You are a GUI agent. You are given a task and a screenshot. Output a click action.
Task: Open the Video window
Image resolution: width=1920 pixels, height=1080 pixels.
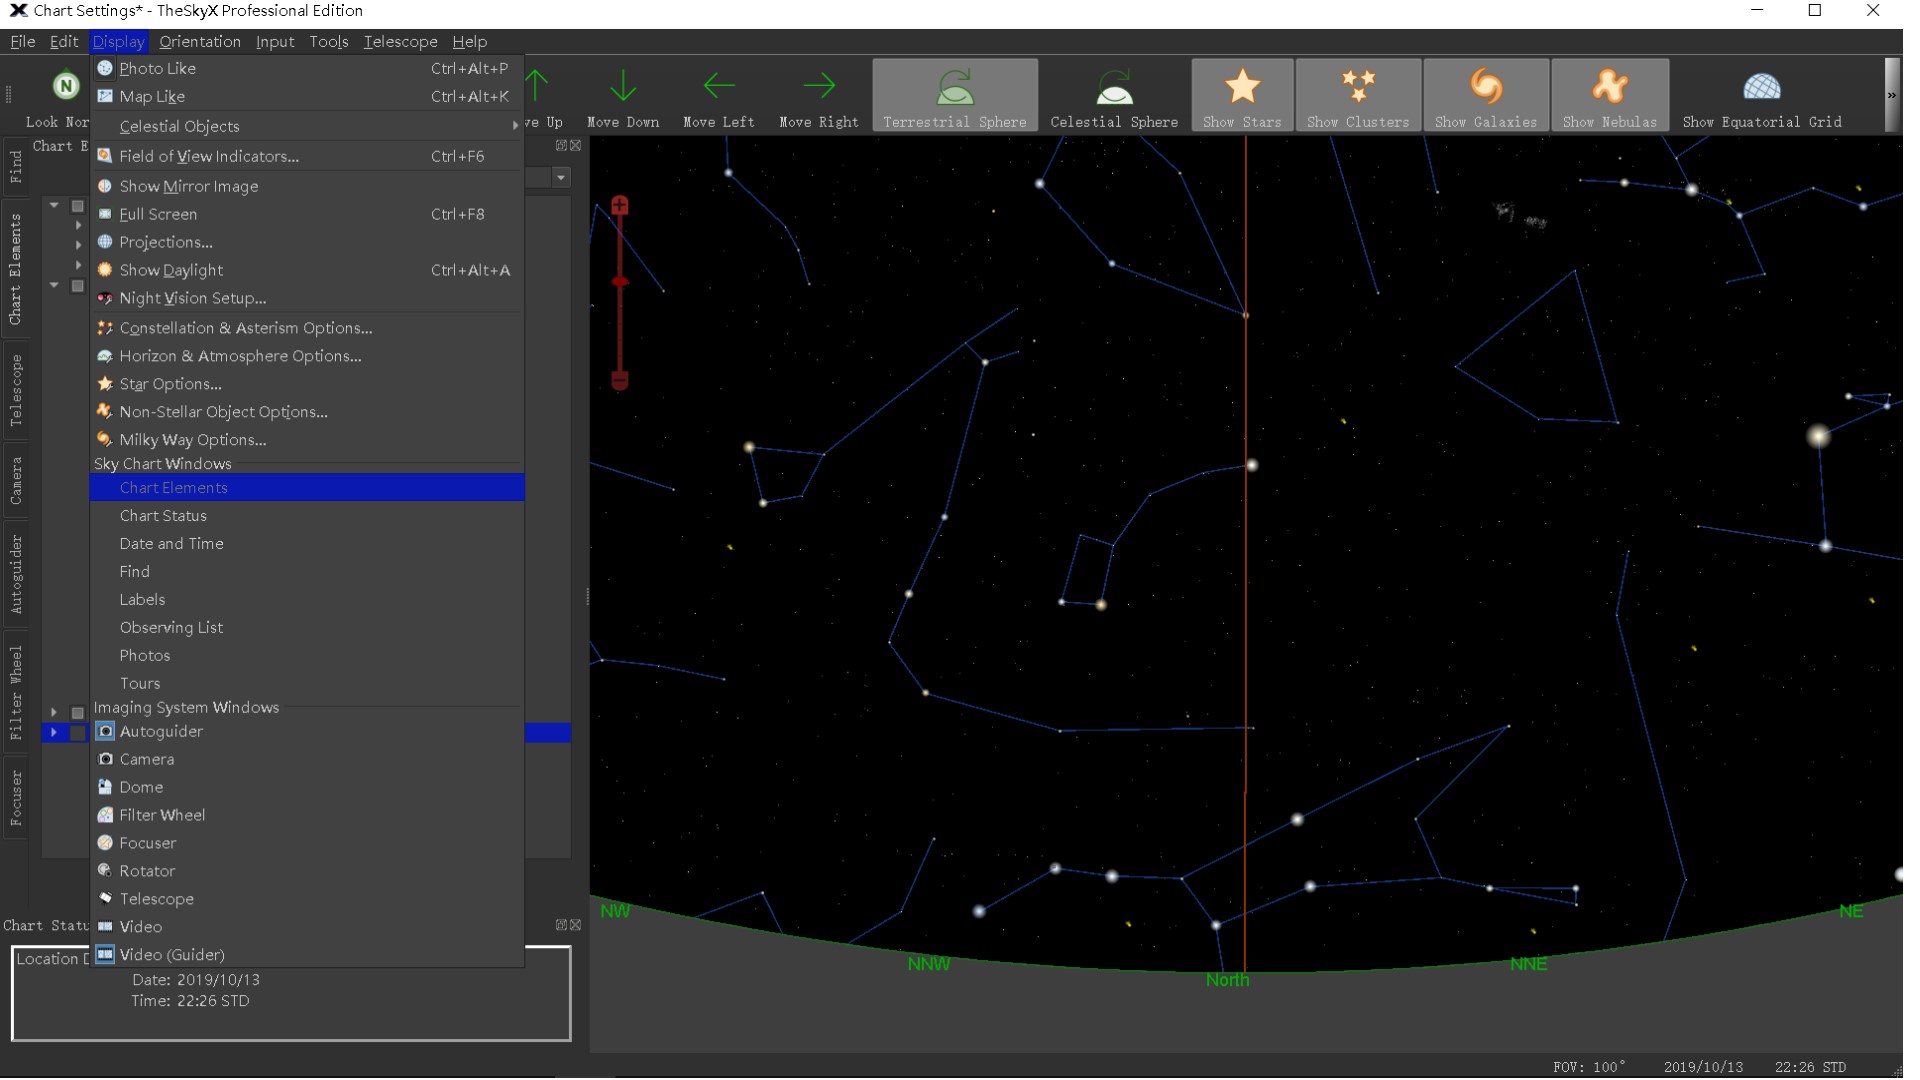tap(307, 927)
